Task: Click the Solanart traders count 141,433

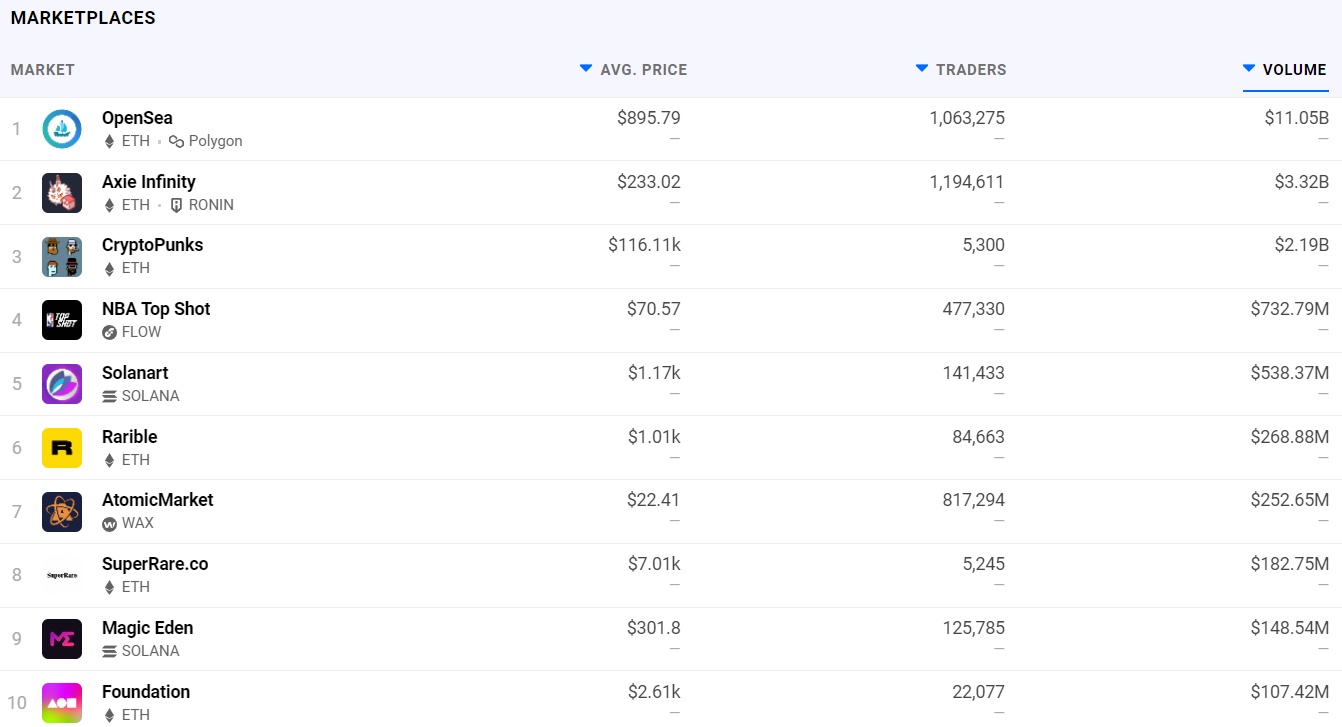Action: tap(975, 373)
